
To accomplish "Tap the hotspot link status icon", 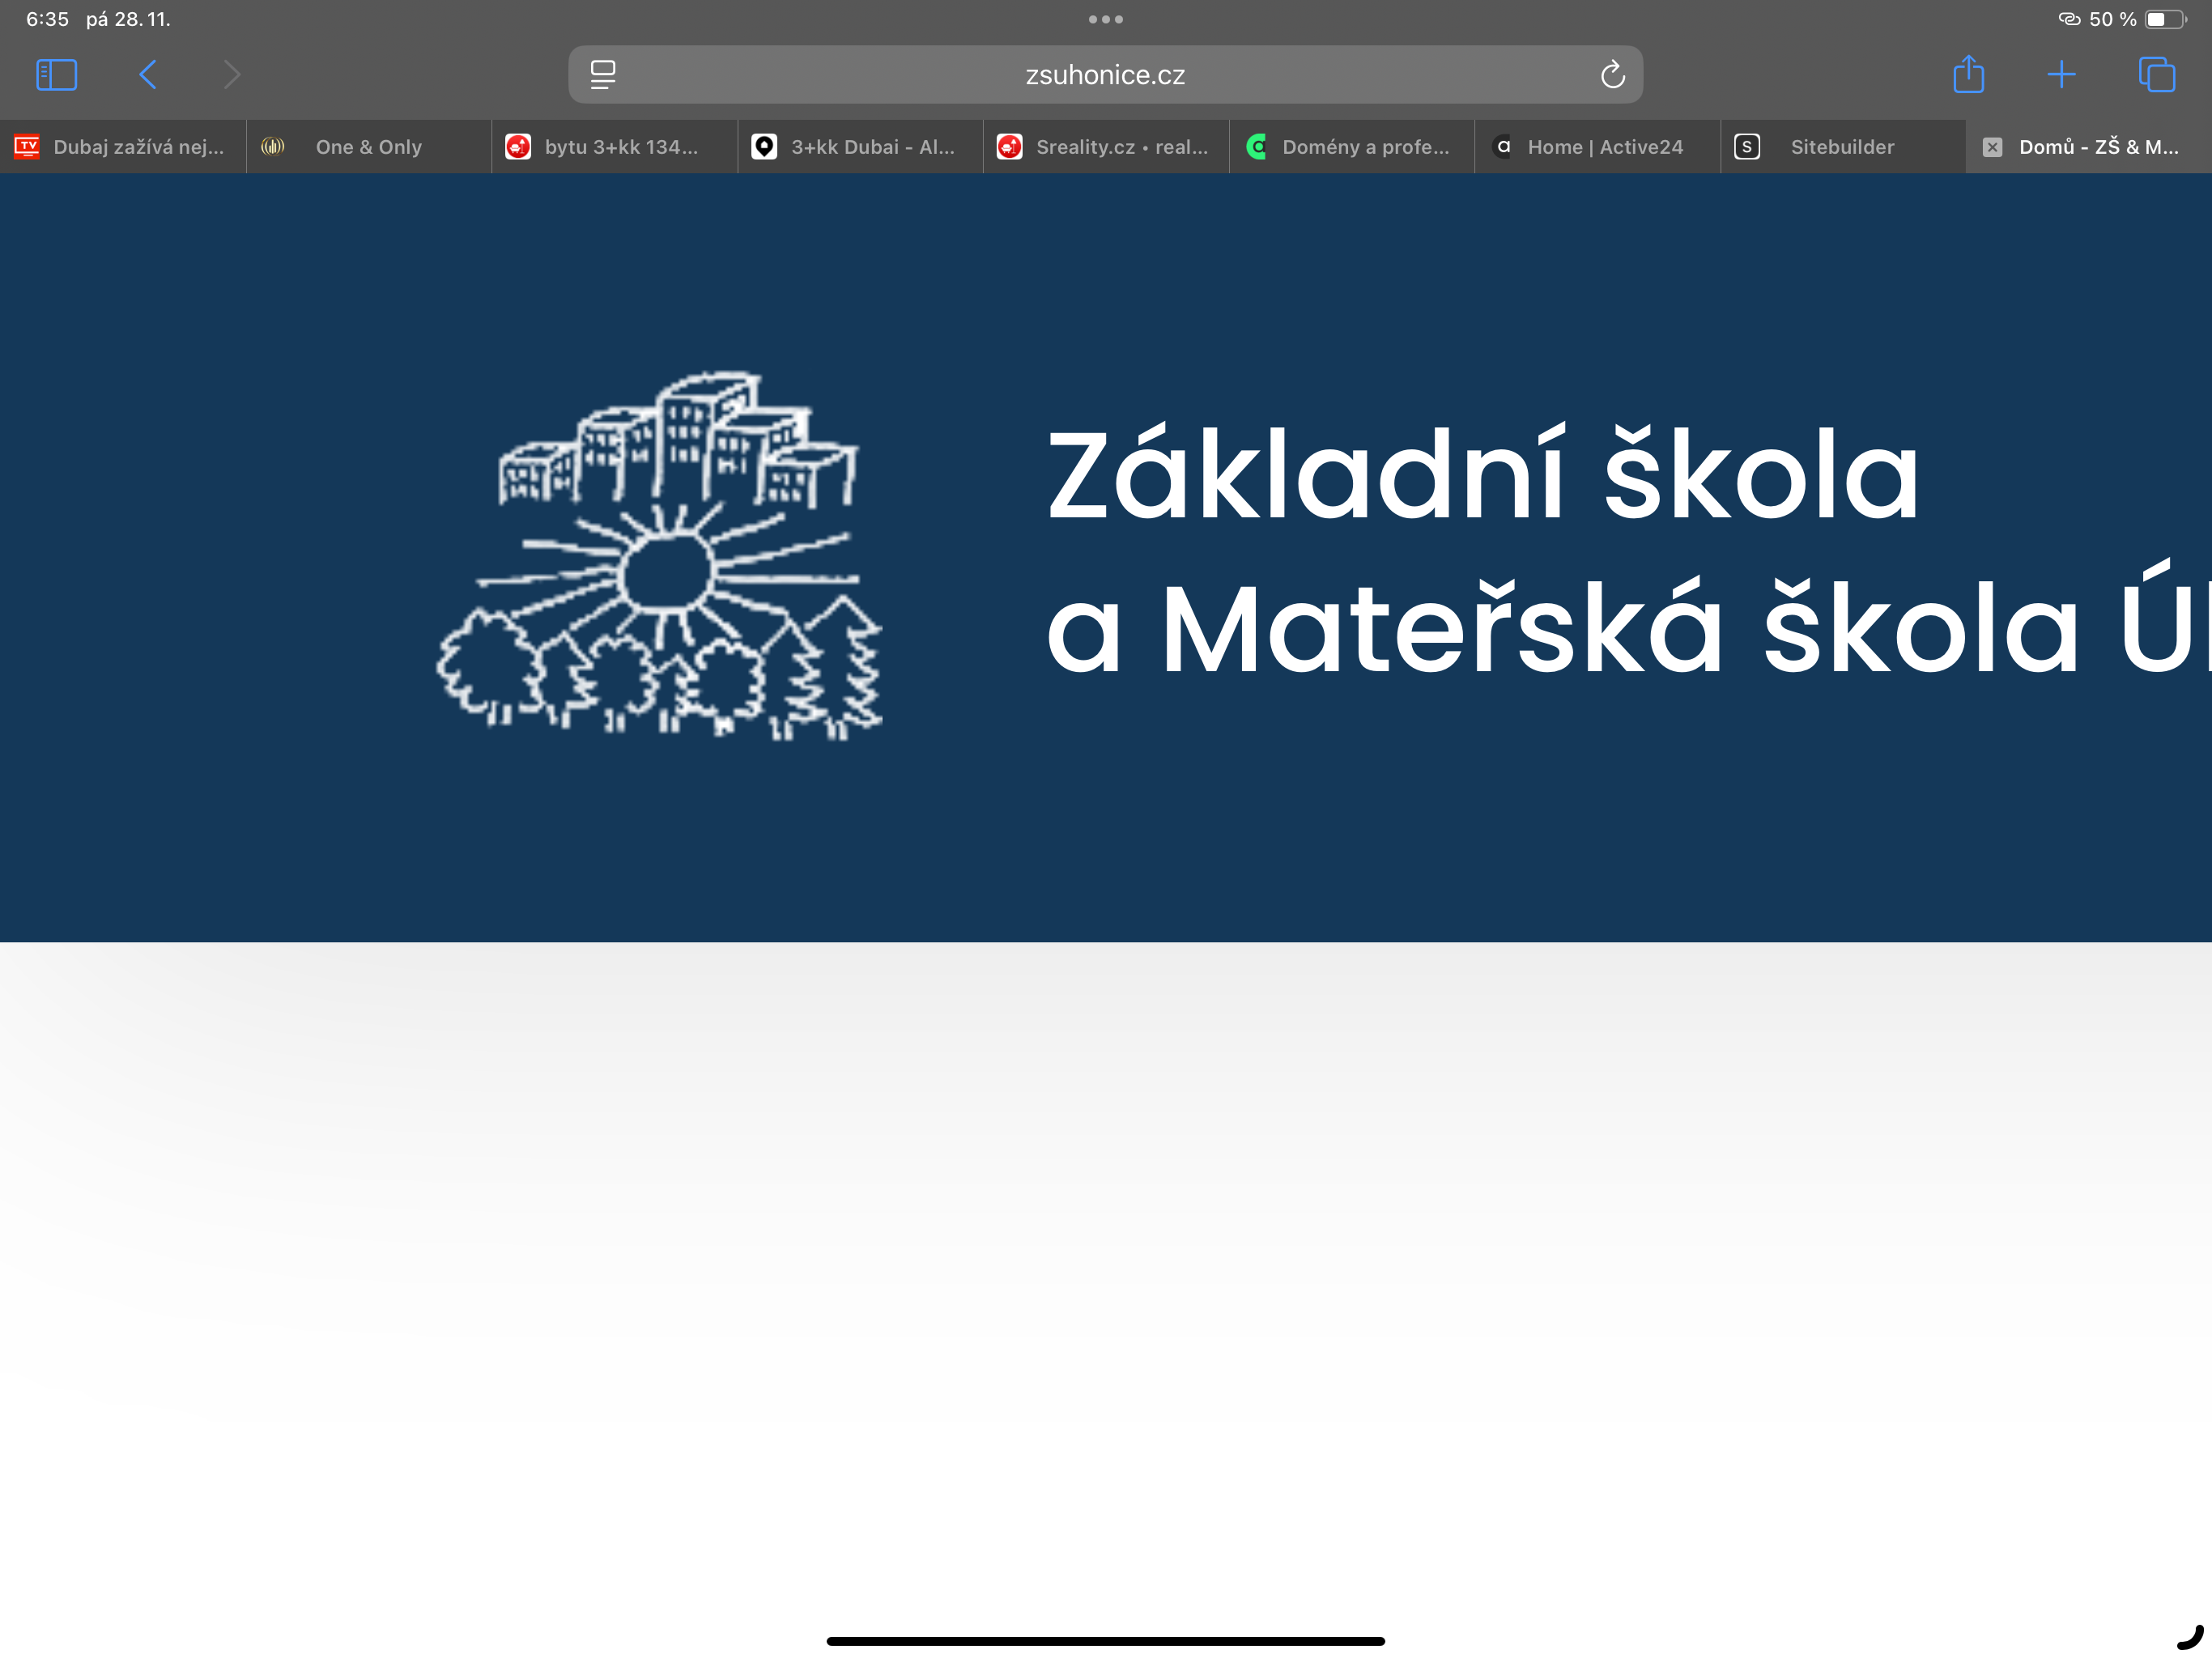I will [2069, 19].
